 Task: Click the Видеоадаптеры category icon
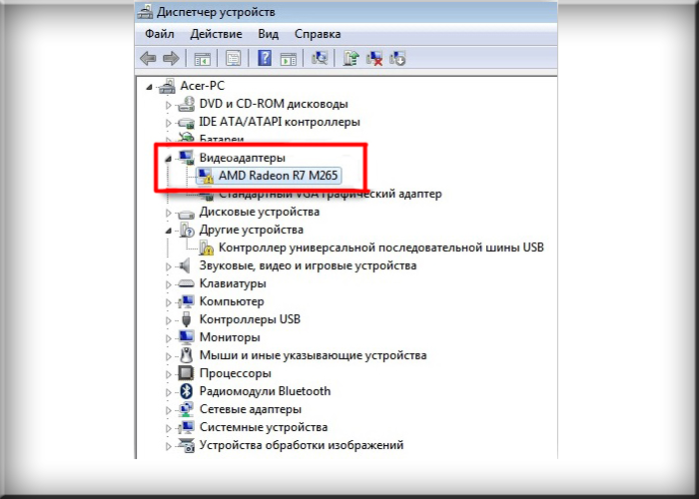coord(186,157)
